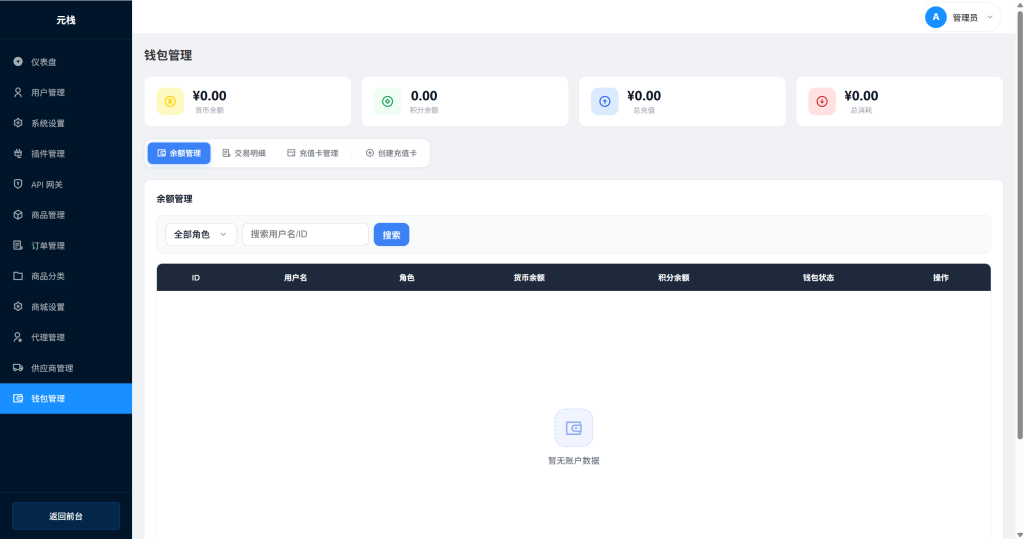This screenshot has height=539, width=1024.
Task: Click the 插件管理 plugin icon in sidebar
Action: tap(18, 154)
